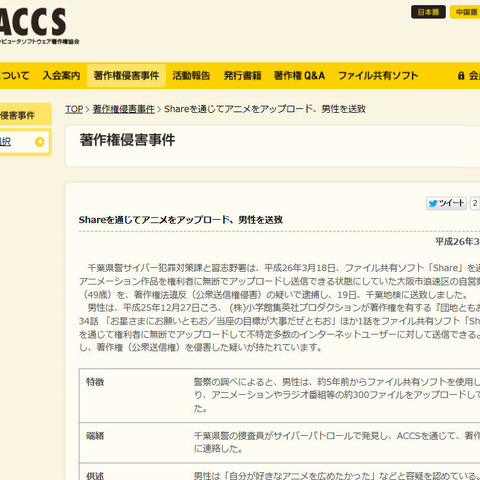Click the Twitter bird icon
Screen dimensions: 480x480
coord(433,203)
